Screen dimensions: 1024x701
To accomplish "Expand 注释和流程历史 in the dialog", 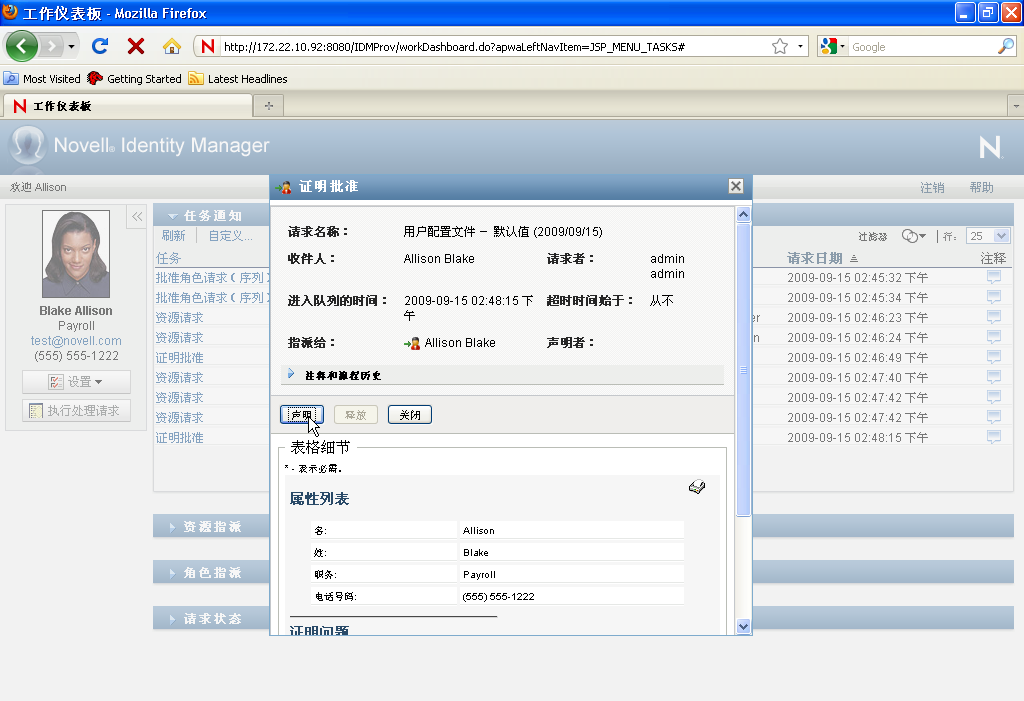I will click(x=291, y=374).
